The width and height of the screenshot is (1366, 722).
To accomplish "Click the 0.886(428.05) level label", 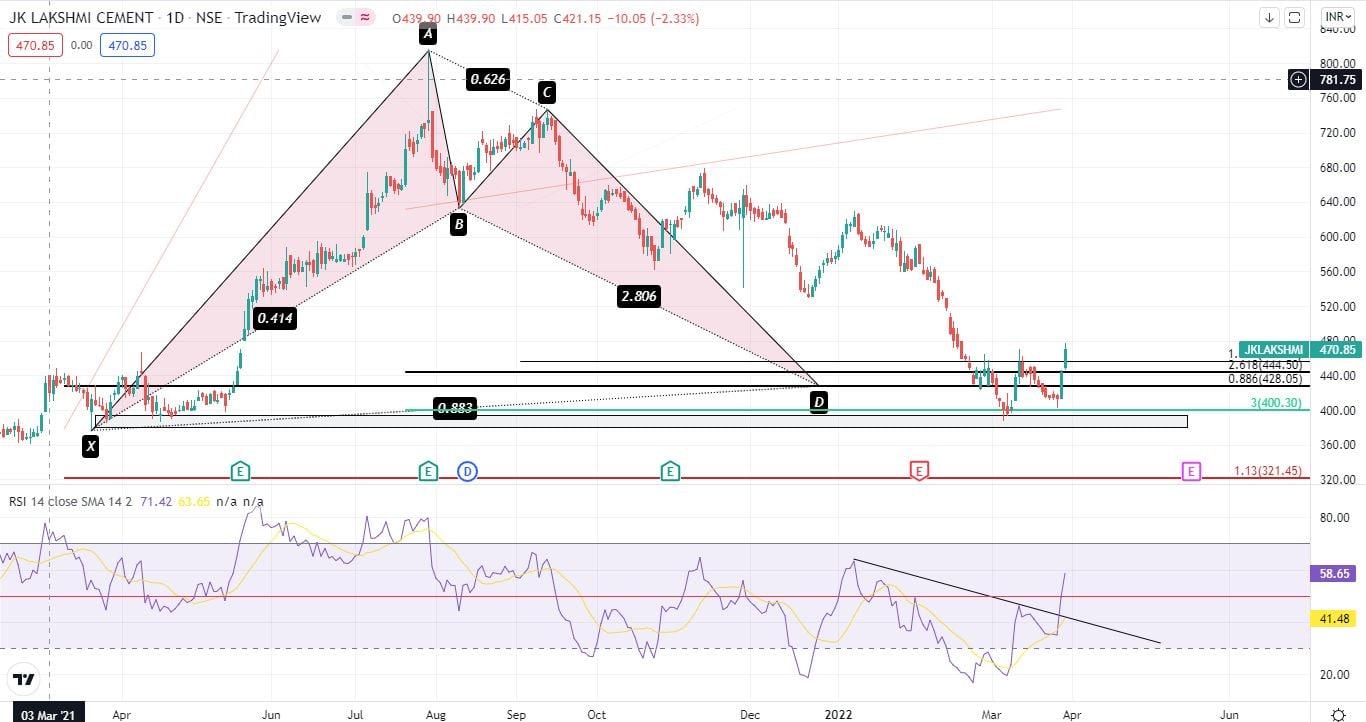I will (1266, 379).
